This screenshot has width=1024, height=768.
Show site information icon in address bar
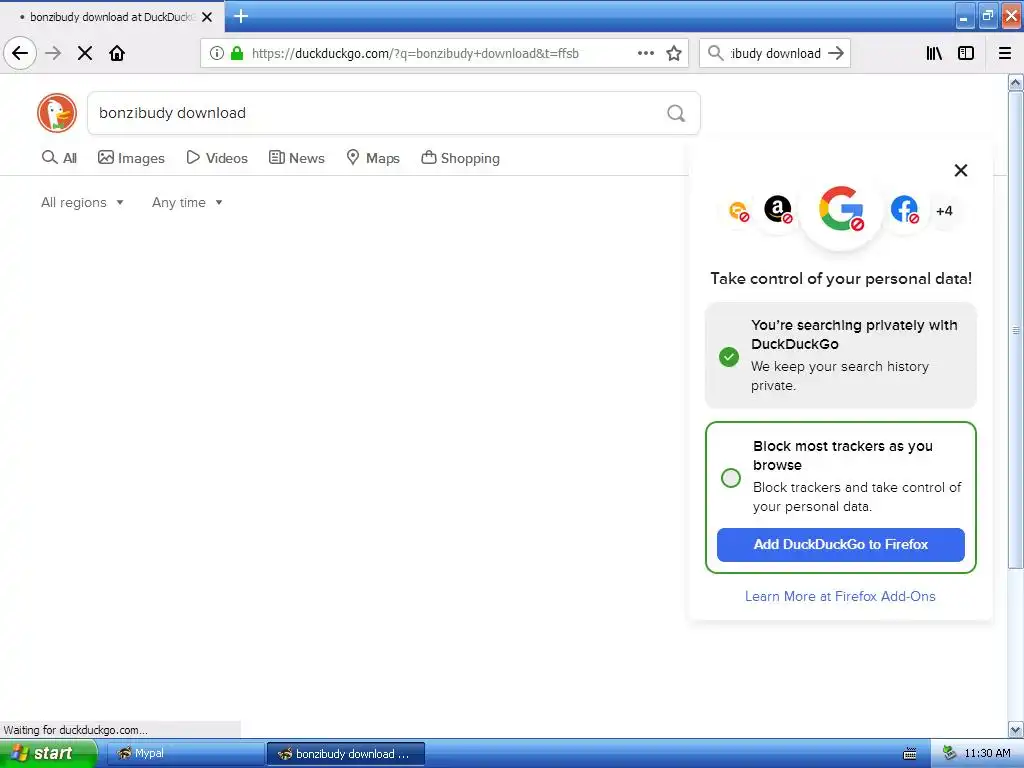pos(217,53)
